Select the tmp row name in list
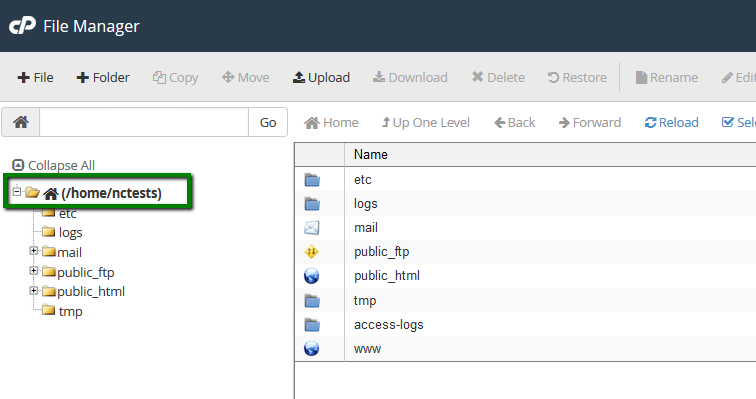Screen dimensions: 756x399 coord(365,301)
